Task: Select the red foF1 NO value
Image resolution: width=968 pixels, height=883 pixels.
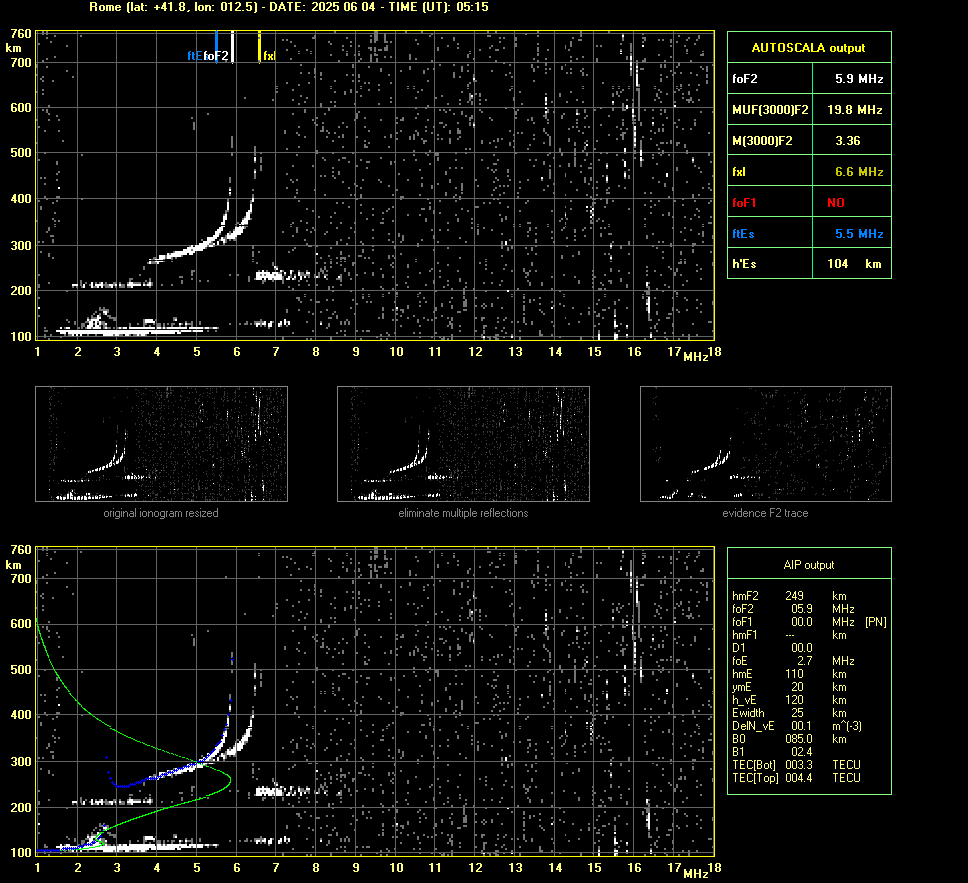Action: (836, 203)
